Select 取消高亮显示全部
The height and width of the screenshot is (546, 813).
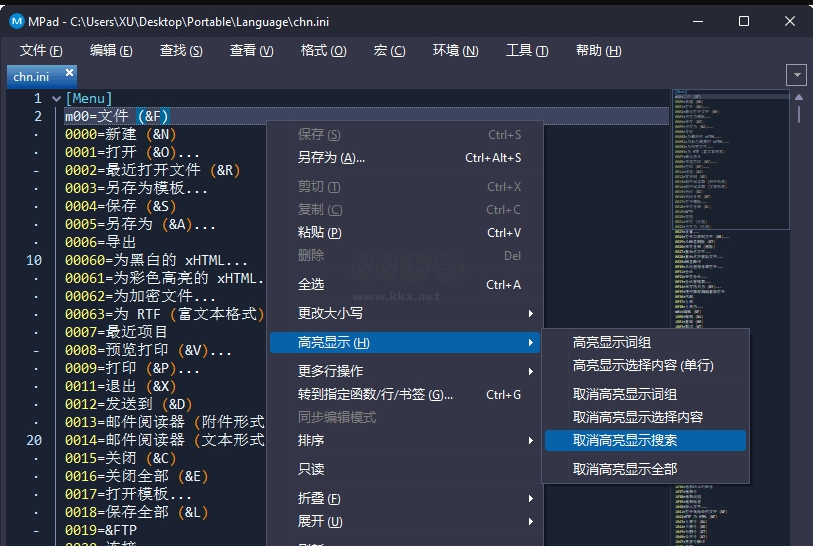pos(646,469)
